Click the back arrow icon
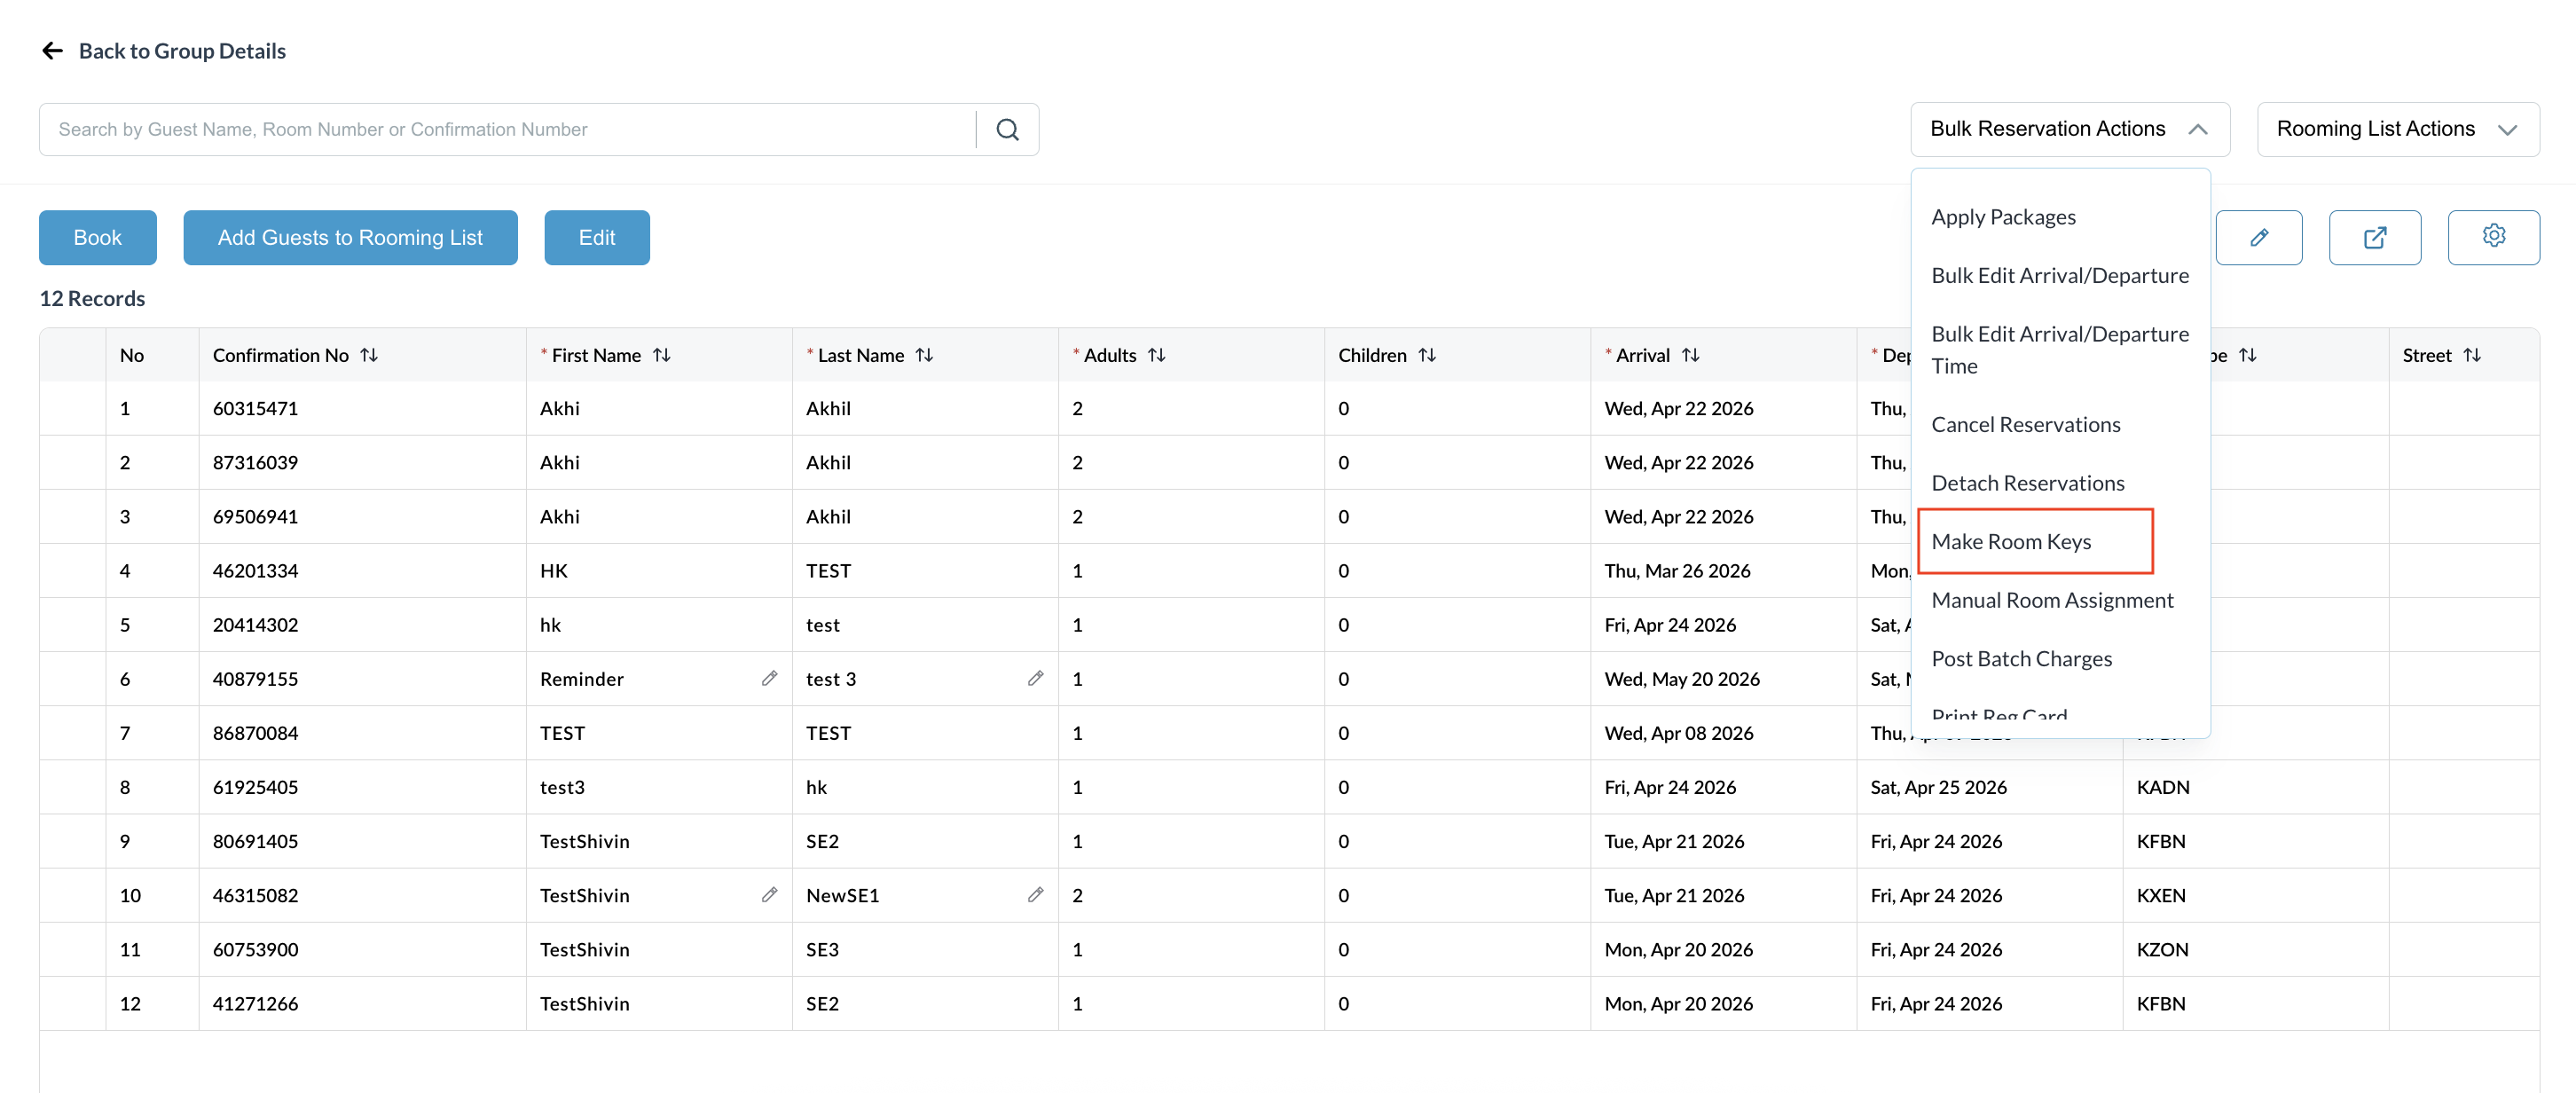 coord(52,51)
